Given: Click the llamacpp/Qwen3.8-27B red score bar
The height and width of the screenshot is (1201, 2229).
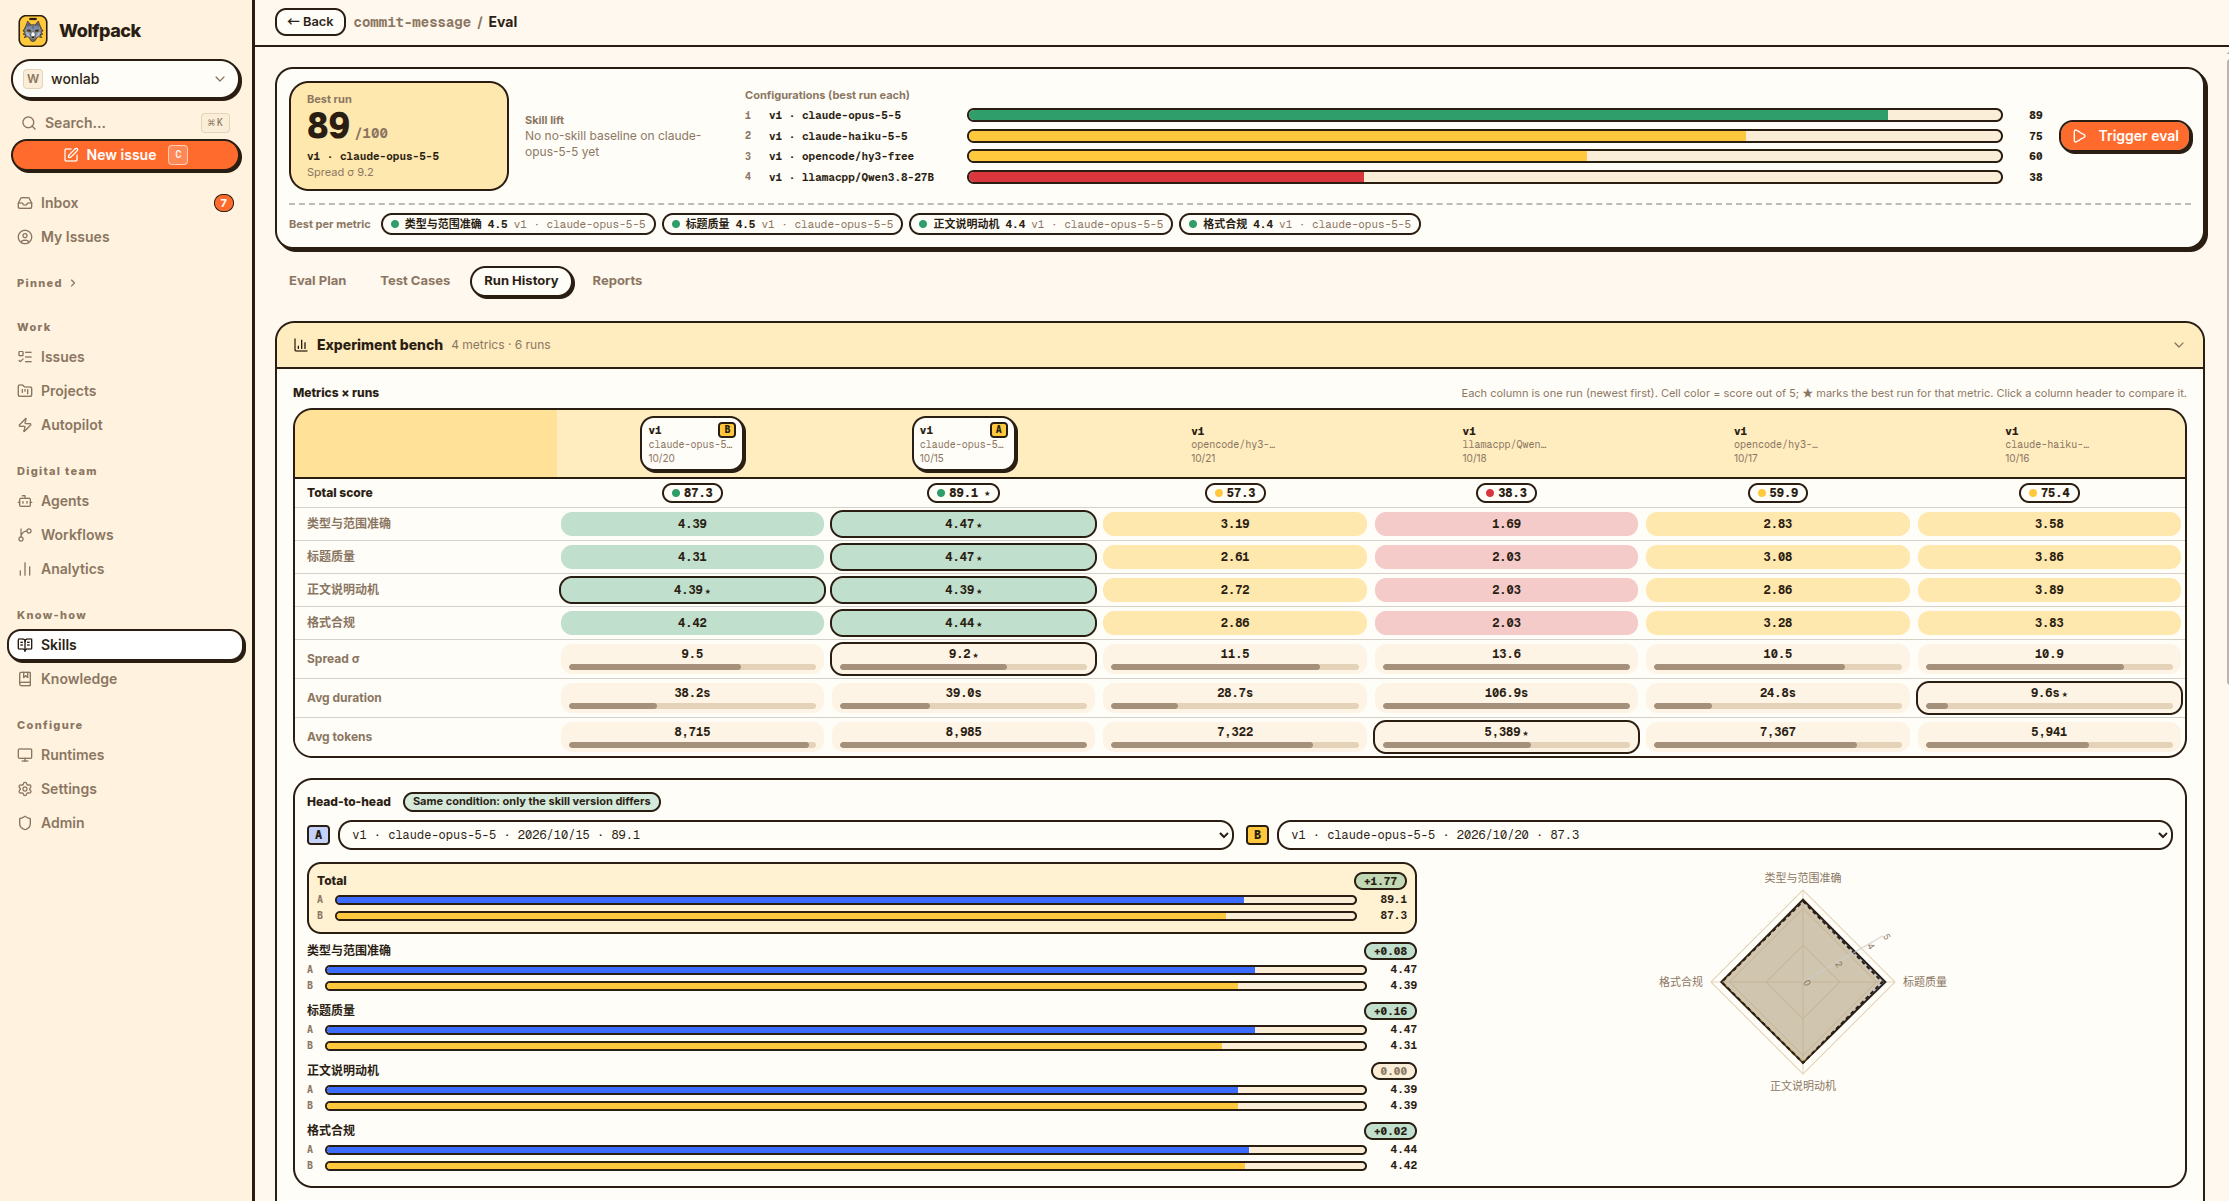Looking at the screenshot, I should coord(1484,177).
